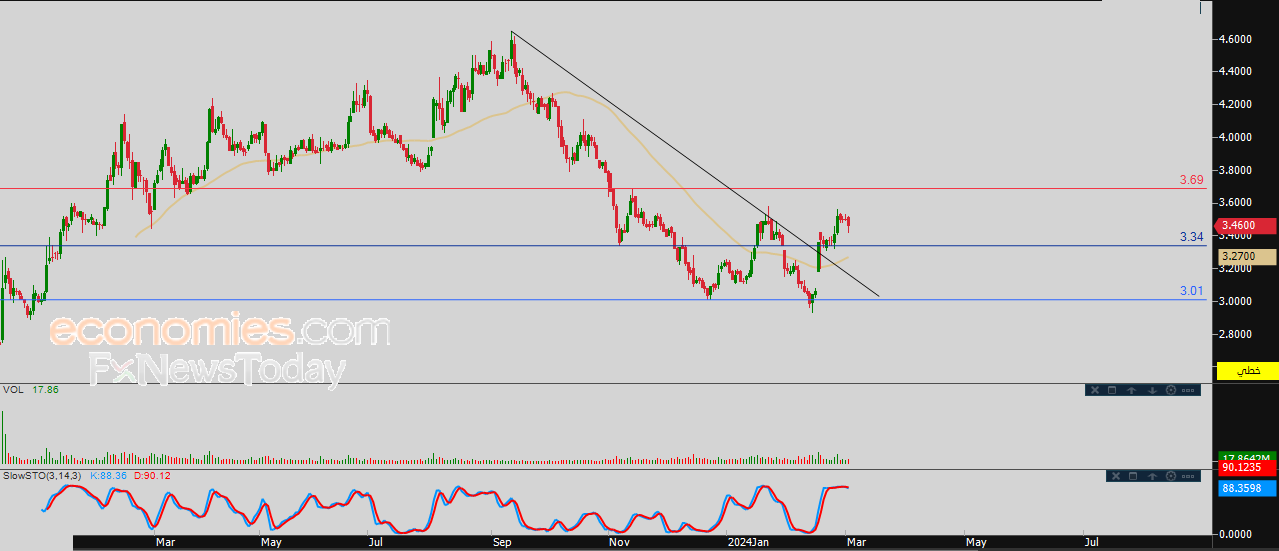This screenshot has height=551, width=1279.
Task: Select the red 90.1235 stochastic value tag
Action: pyautogui.click(x=1246, y=467)
